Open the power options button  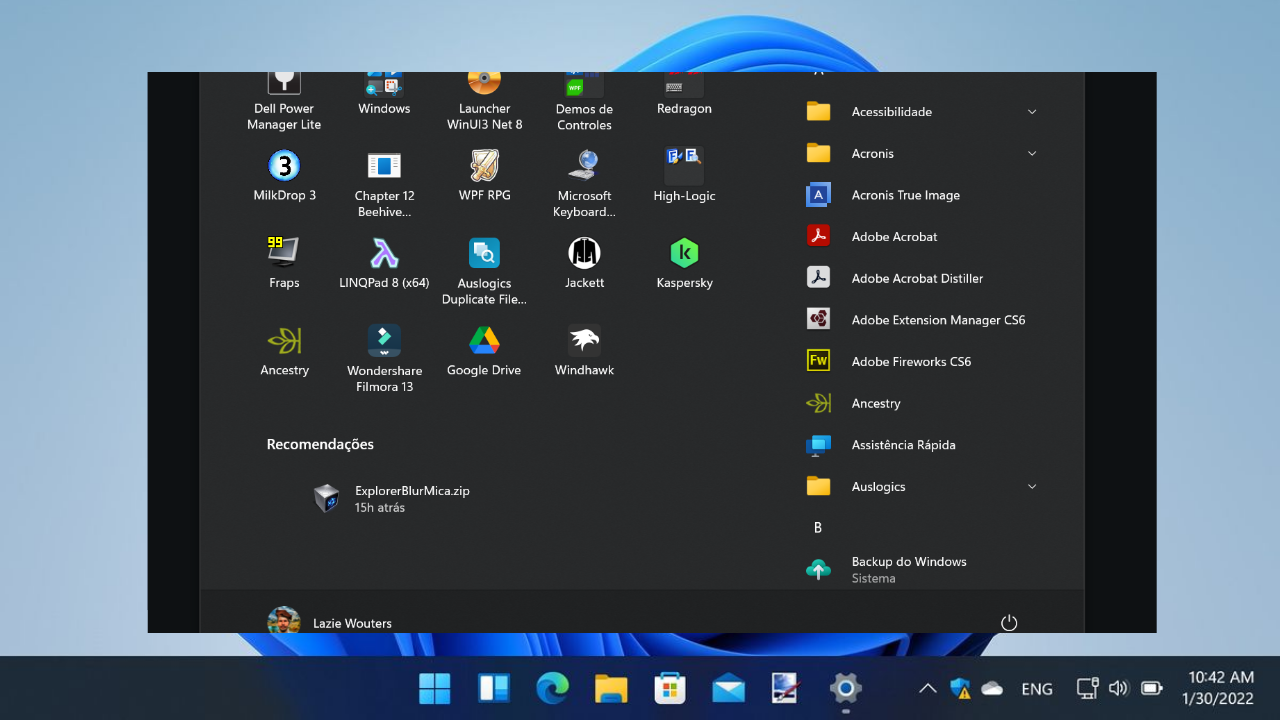[x=1009, y=623]
